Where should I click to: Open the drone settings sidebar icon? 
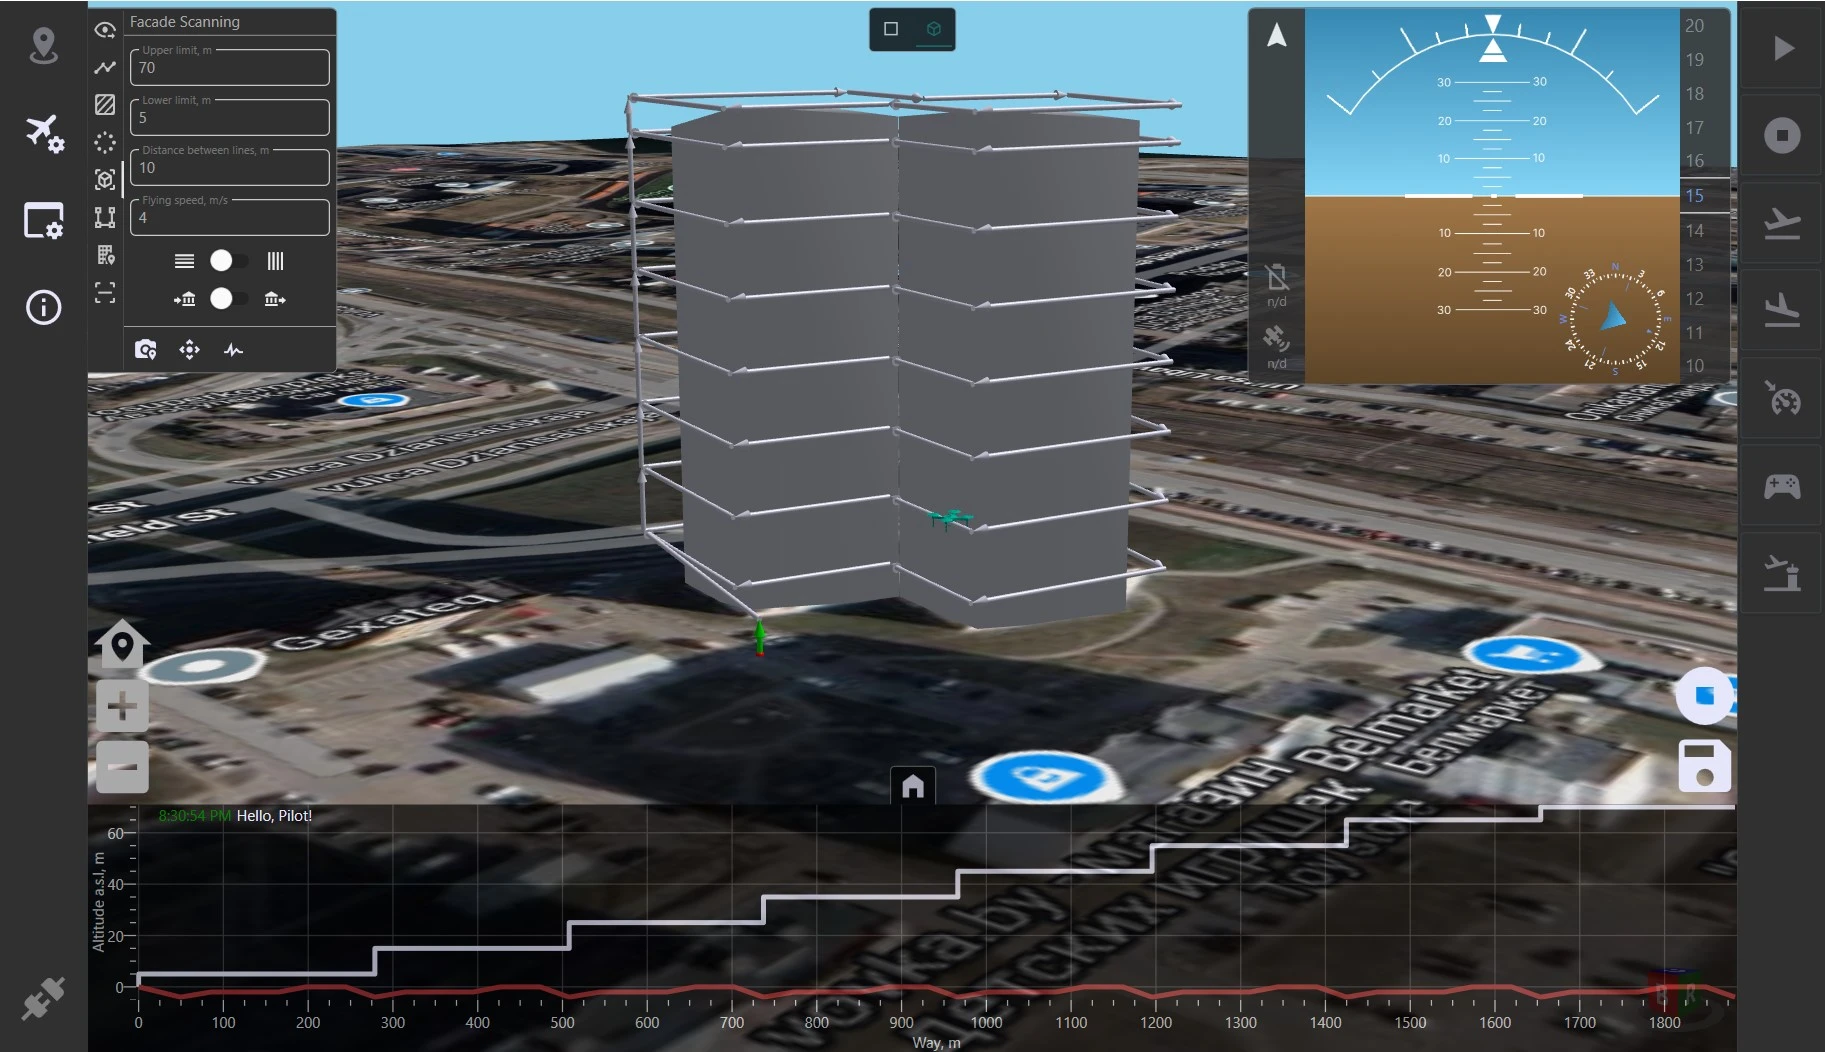44,133
